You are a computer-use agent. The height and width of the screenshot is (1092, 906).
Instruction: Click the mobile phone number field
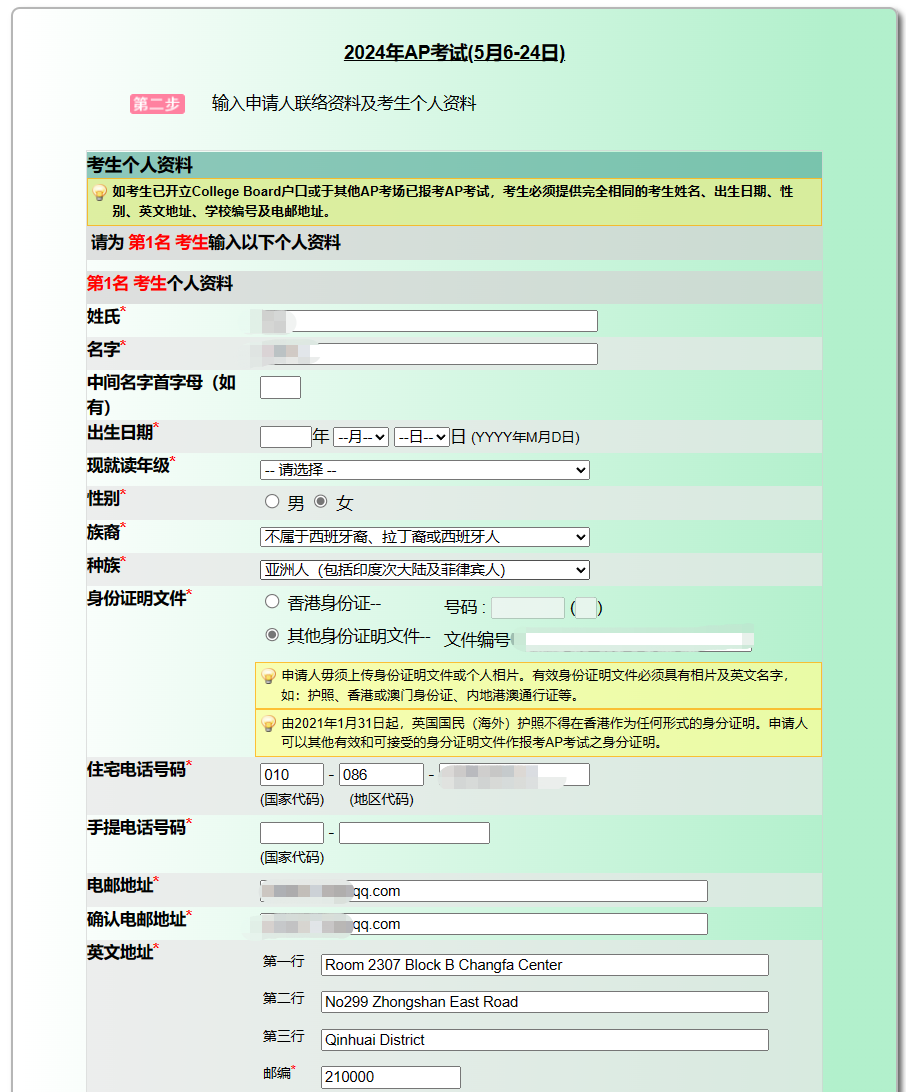click(x=414, y=833)
